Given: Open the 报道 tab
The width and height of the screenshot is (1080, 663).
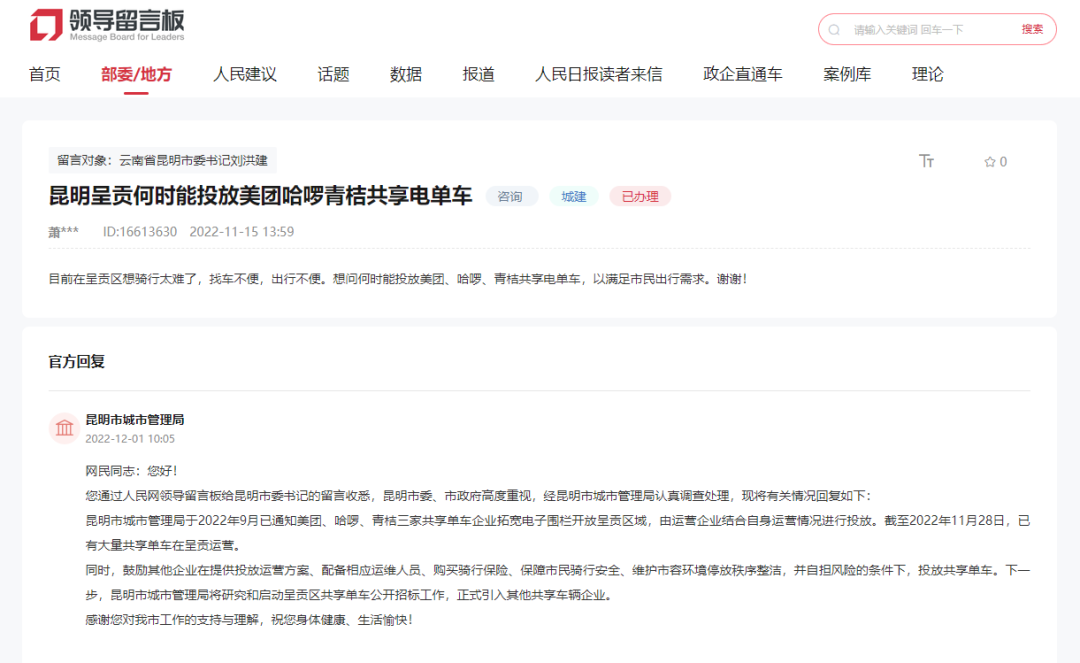Looking at the screenshot, I should [x=479, y=74].
